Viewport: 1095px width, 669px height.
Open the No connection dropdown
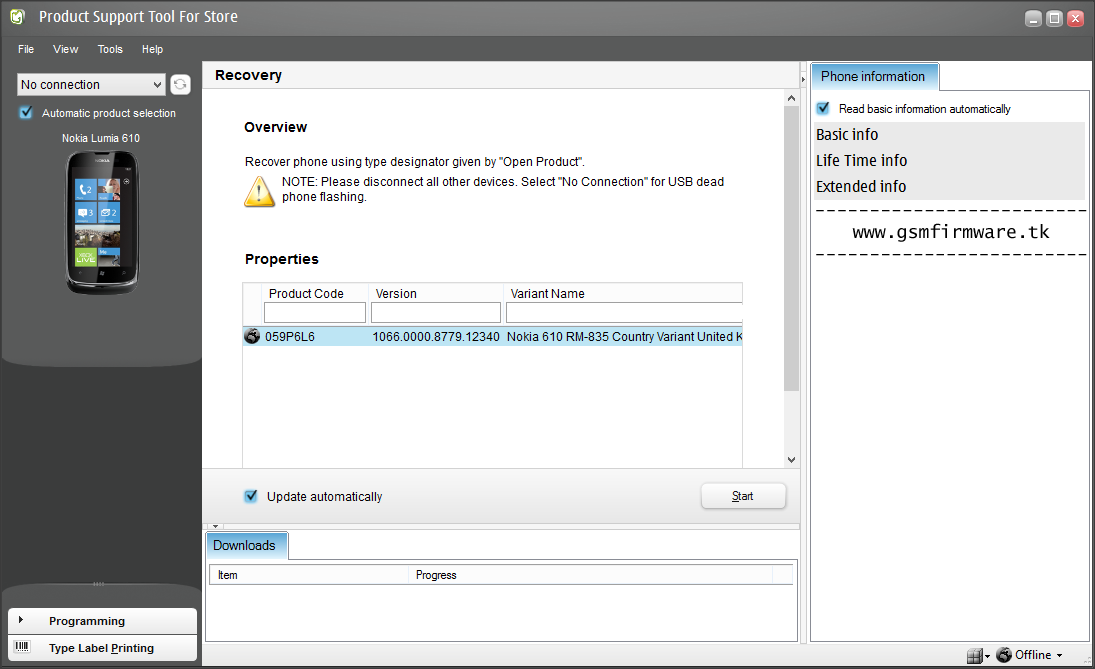coord(91,84)
